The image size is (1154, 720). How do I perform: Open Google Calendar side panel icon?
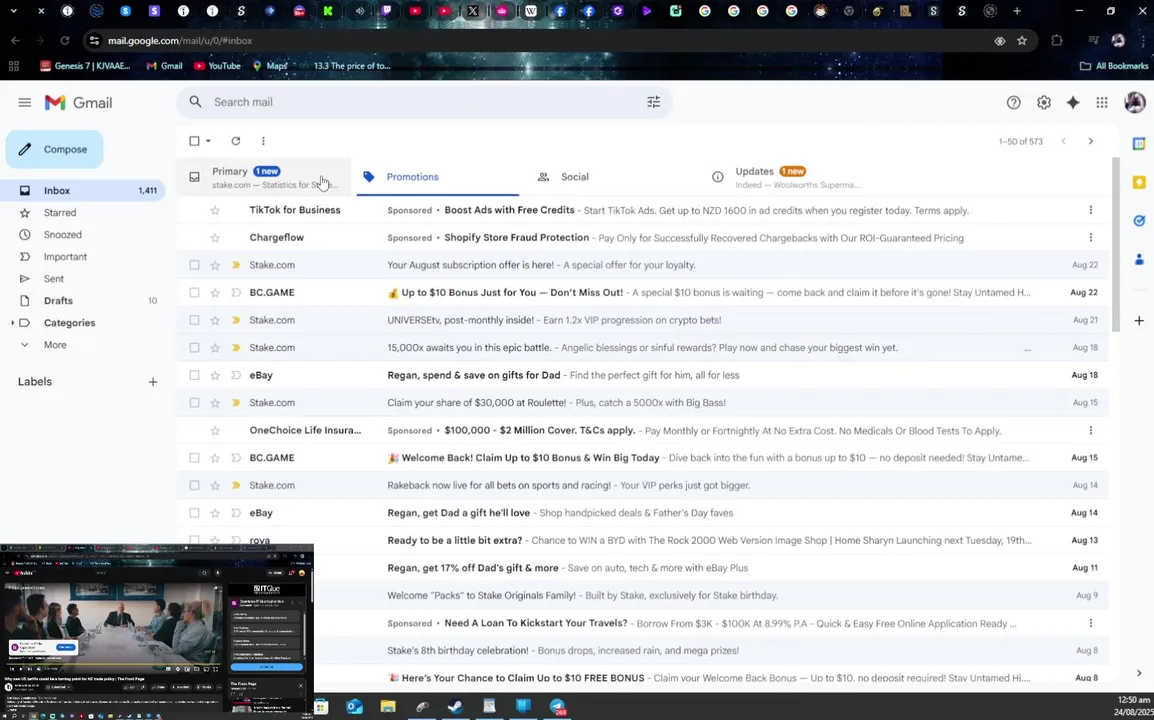tap(1139, 144)
